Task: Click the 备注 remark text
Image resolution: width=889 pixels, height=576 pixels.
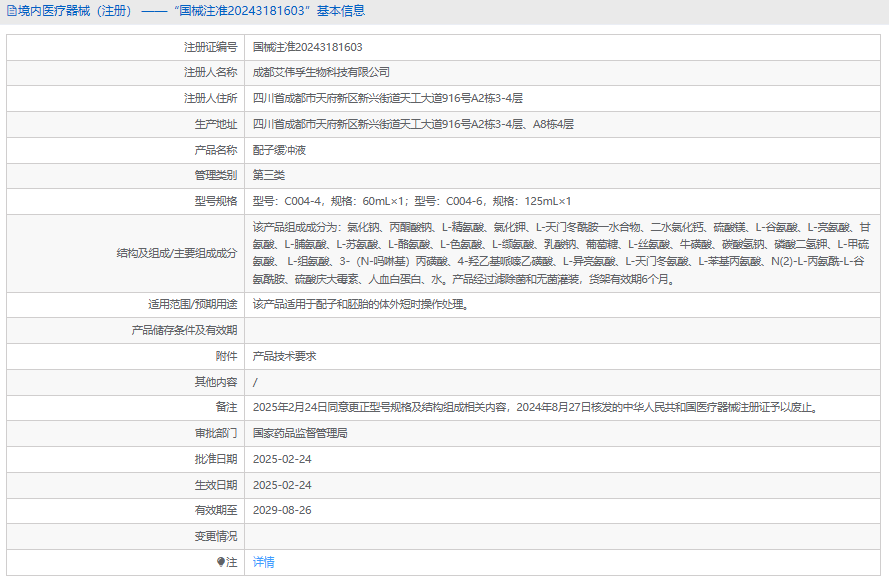Action: coord(535,407)
